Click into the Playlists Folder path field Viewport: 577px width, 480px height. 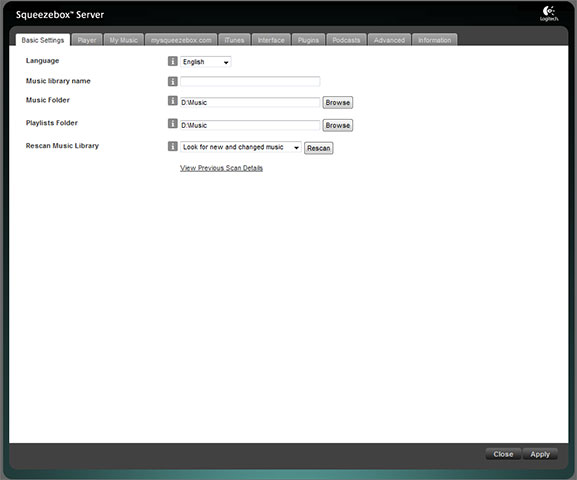click(x=250, y=125)
